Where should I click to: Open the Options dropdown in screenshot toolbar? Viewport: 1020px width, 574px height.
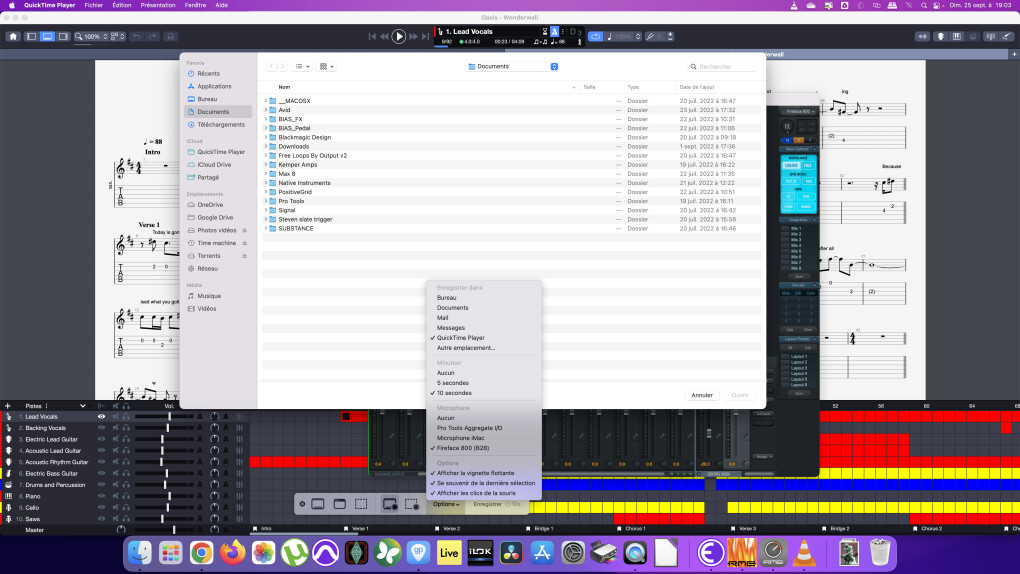[x=446, y=504]
